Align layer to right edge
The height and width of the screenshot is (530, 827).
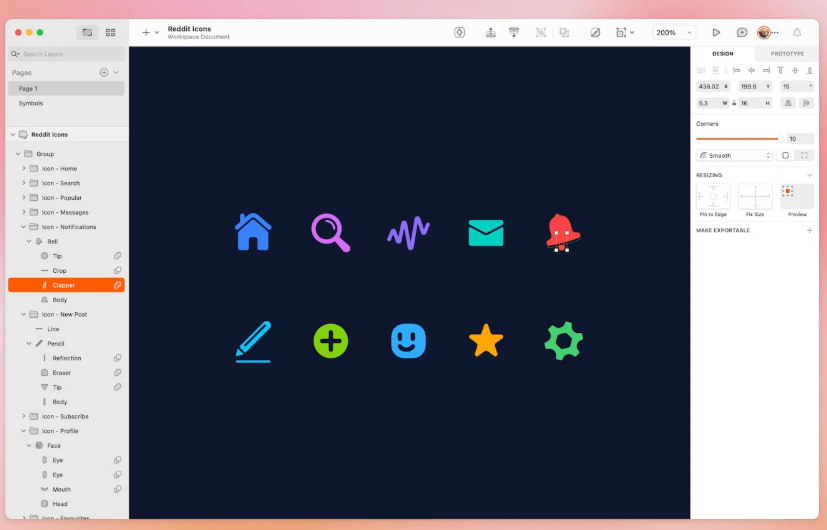coord(766,70)
